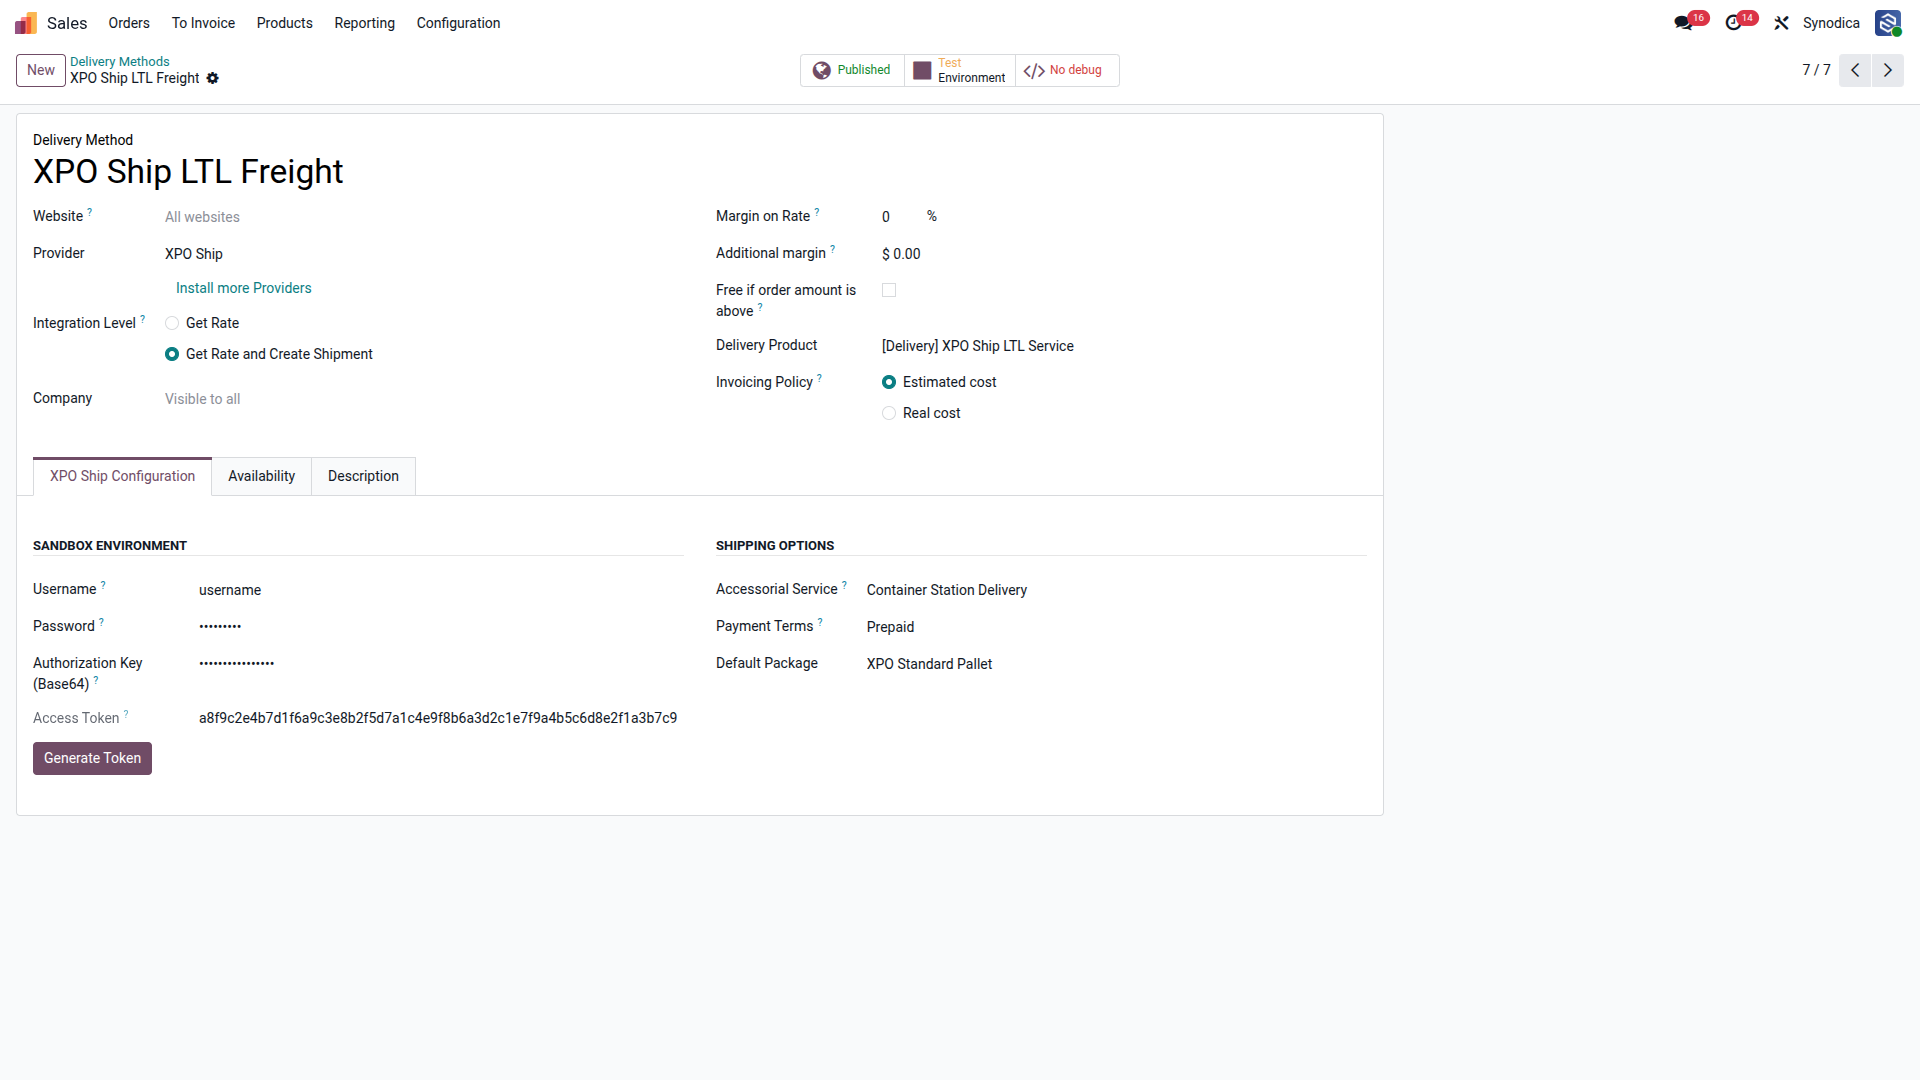Viewport: 1920px width, 1080px height.
Task: Click the 7 / 7 pager counter
Action: click(x=1816, y=70)
